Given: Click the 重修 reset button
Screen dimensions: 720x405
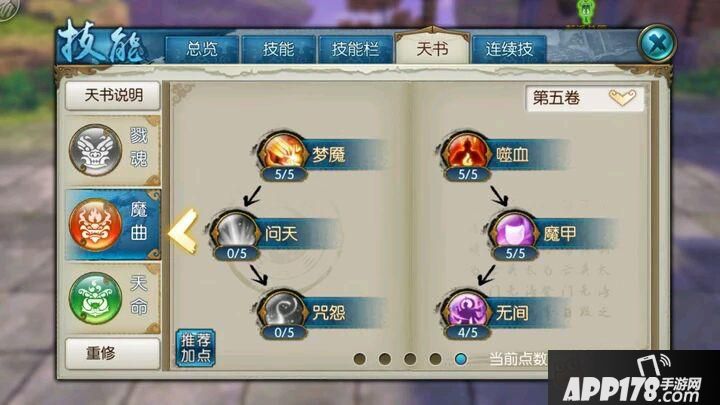Looking at the screenshot, I should (x=113, y=354).
